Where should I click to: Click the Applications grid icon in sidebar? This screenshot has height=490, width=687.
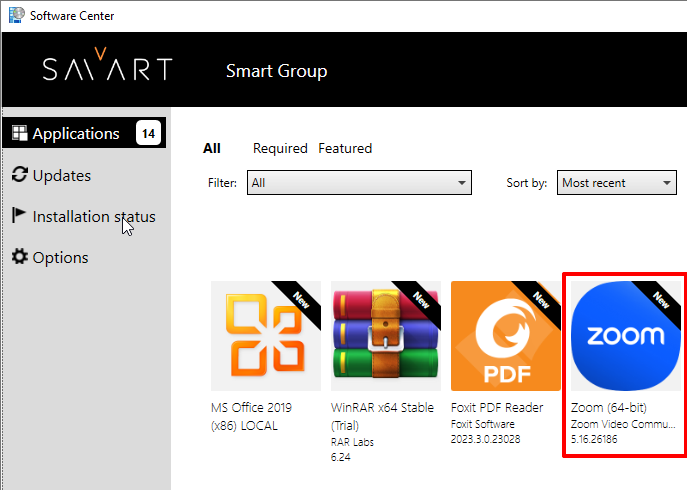[19, 134]
